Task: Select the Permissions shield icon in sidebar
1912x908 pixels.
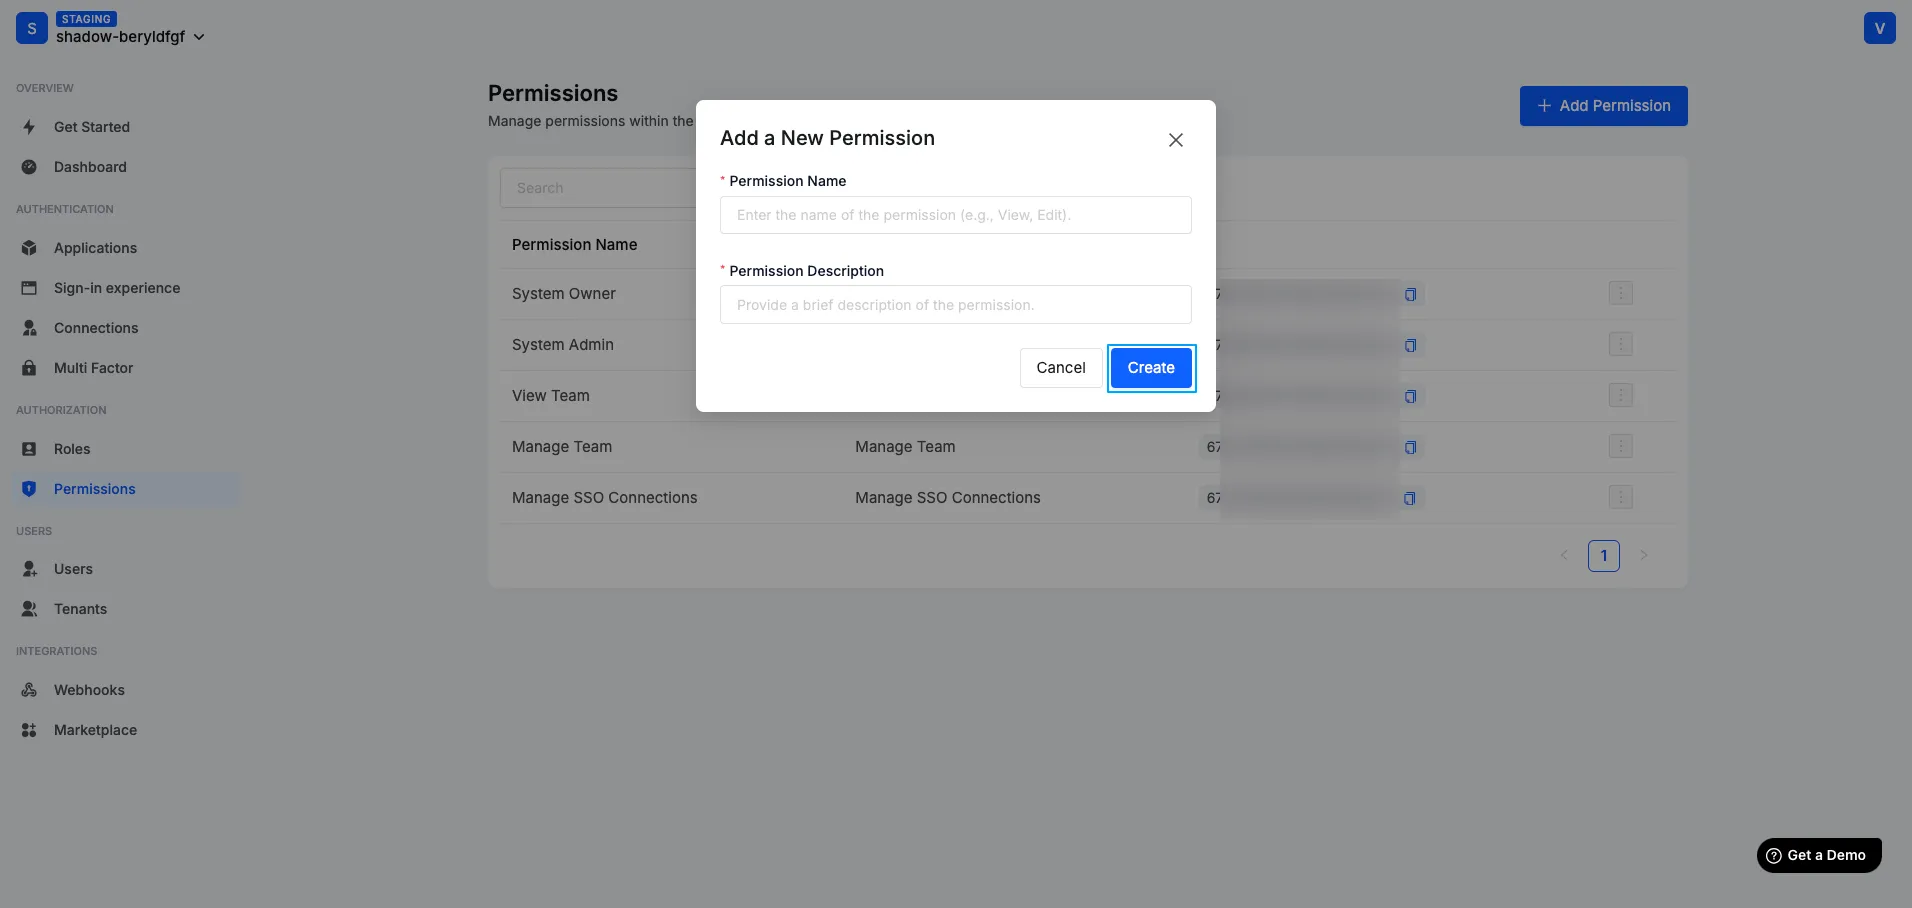Action: tap(29, 489)
